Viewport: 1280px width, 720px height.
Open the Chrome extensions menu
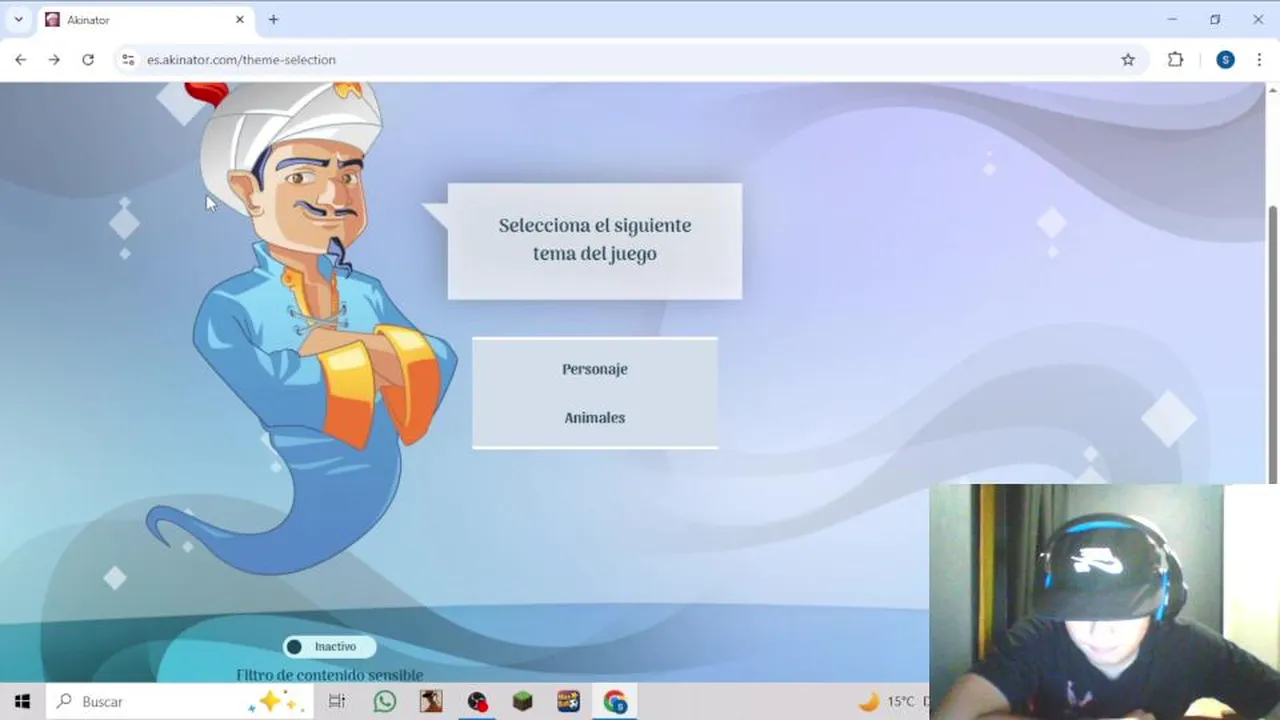click(x=1176, y=60)
